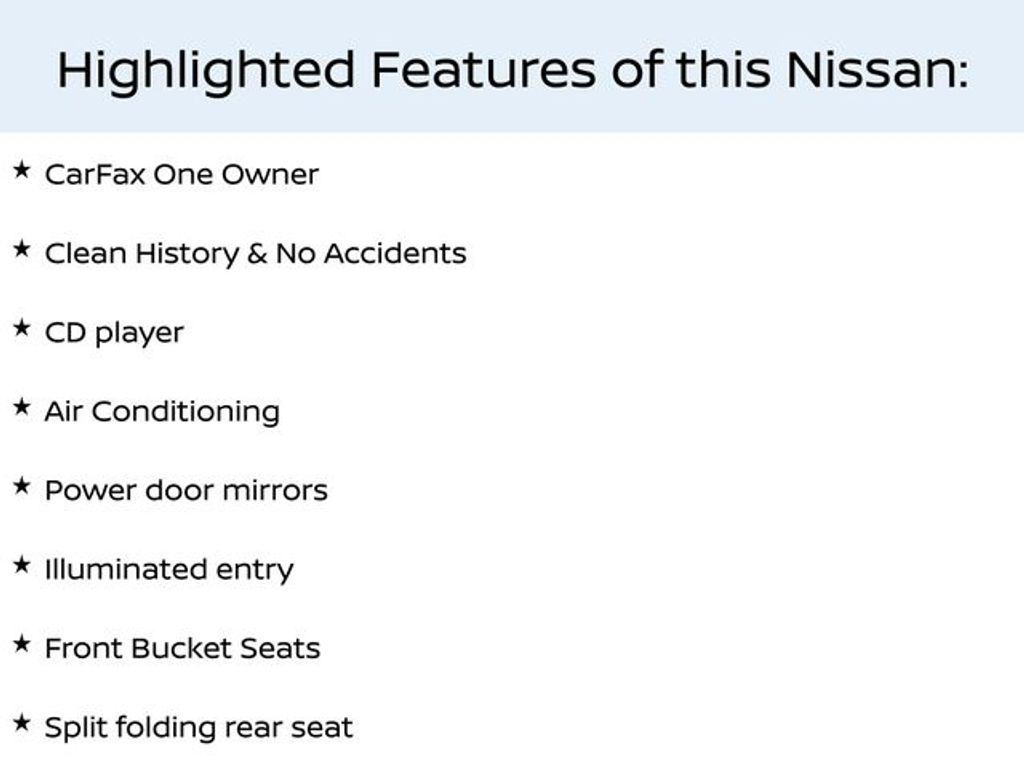Click the Front Bucket Seats text
1024x768 pixels.
182,648
